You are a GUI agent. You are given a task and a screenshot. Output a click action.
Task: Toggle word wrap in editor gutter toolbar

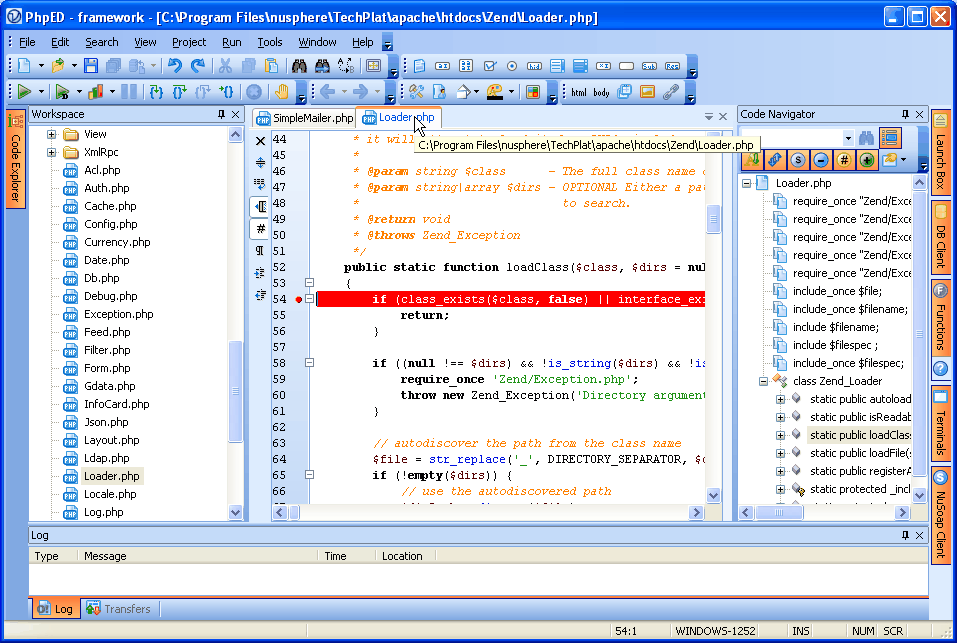coord(261,184)
